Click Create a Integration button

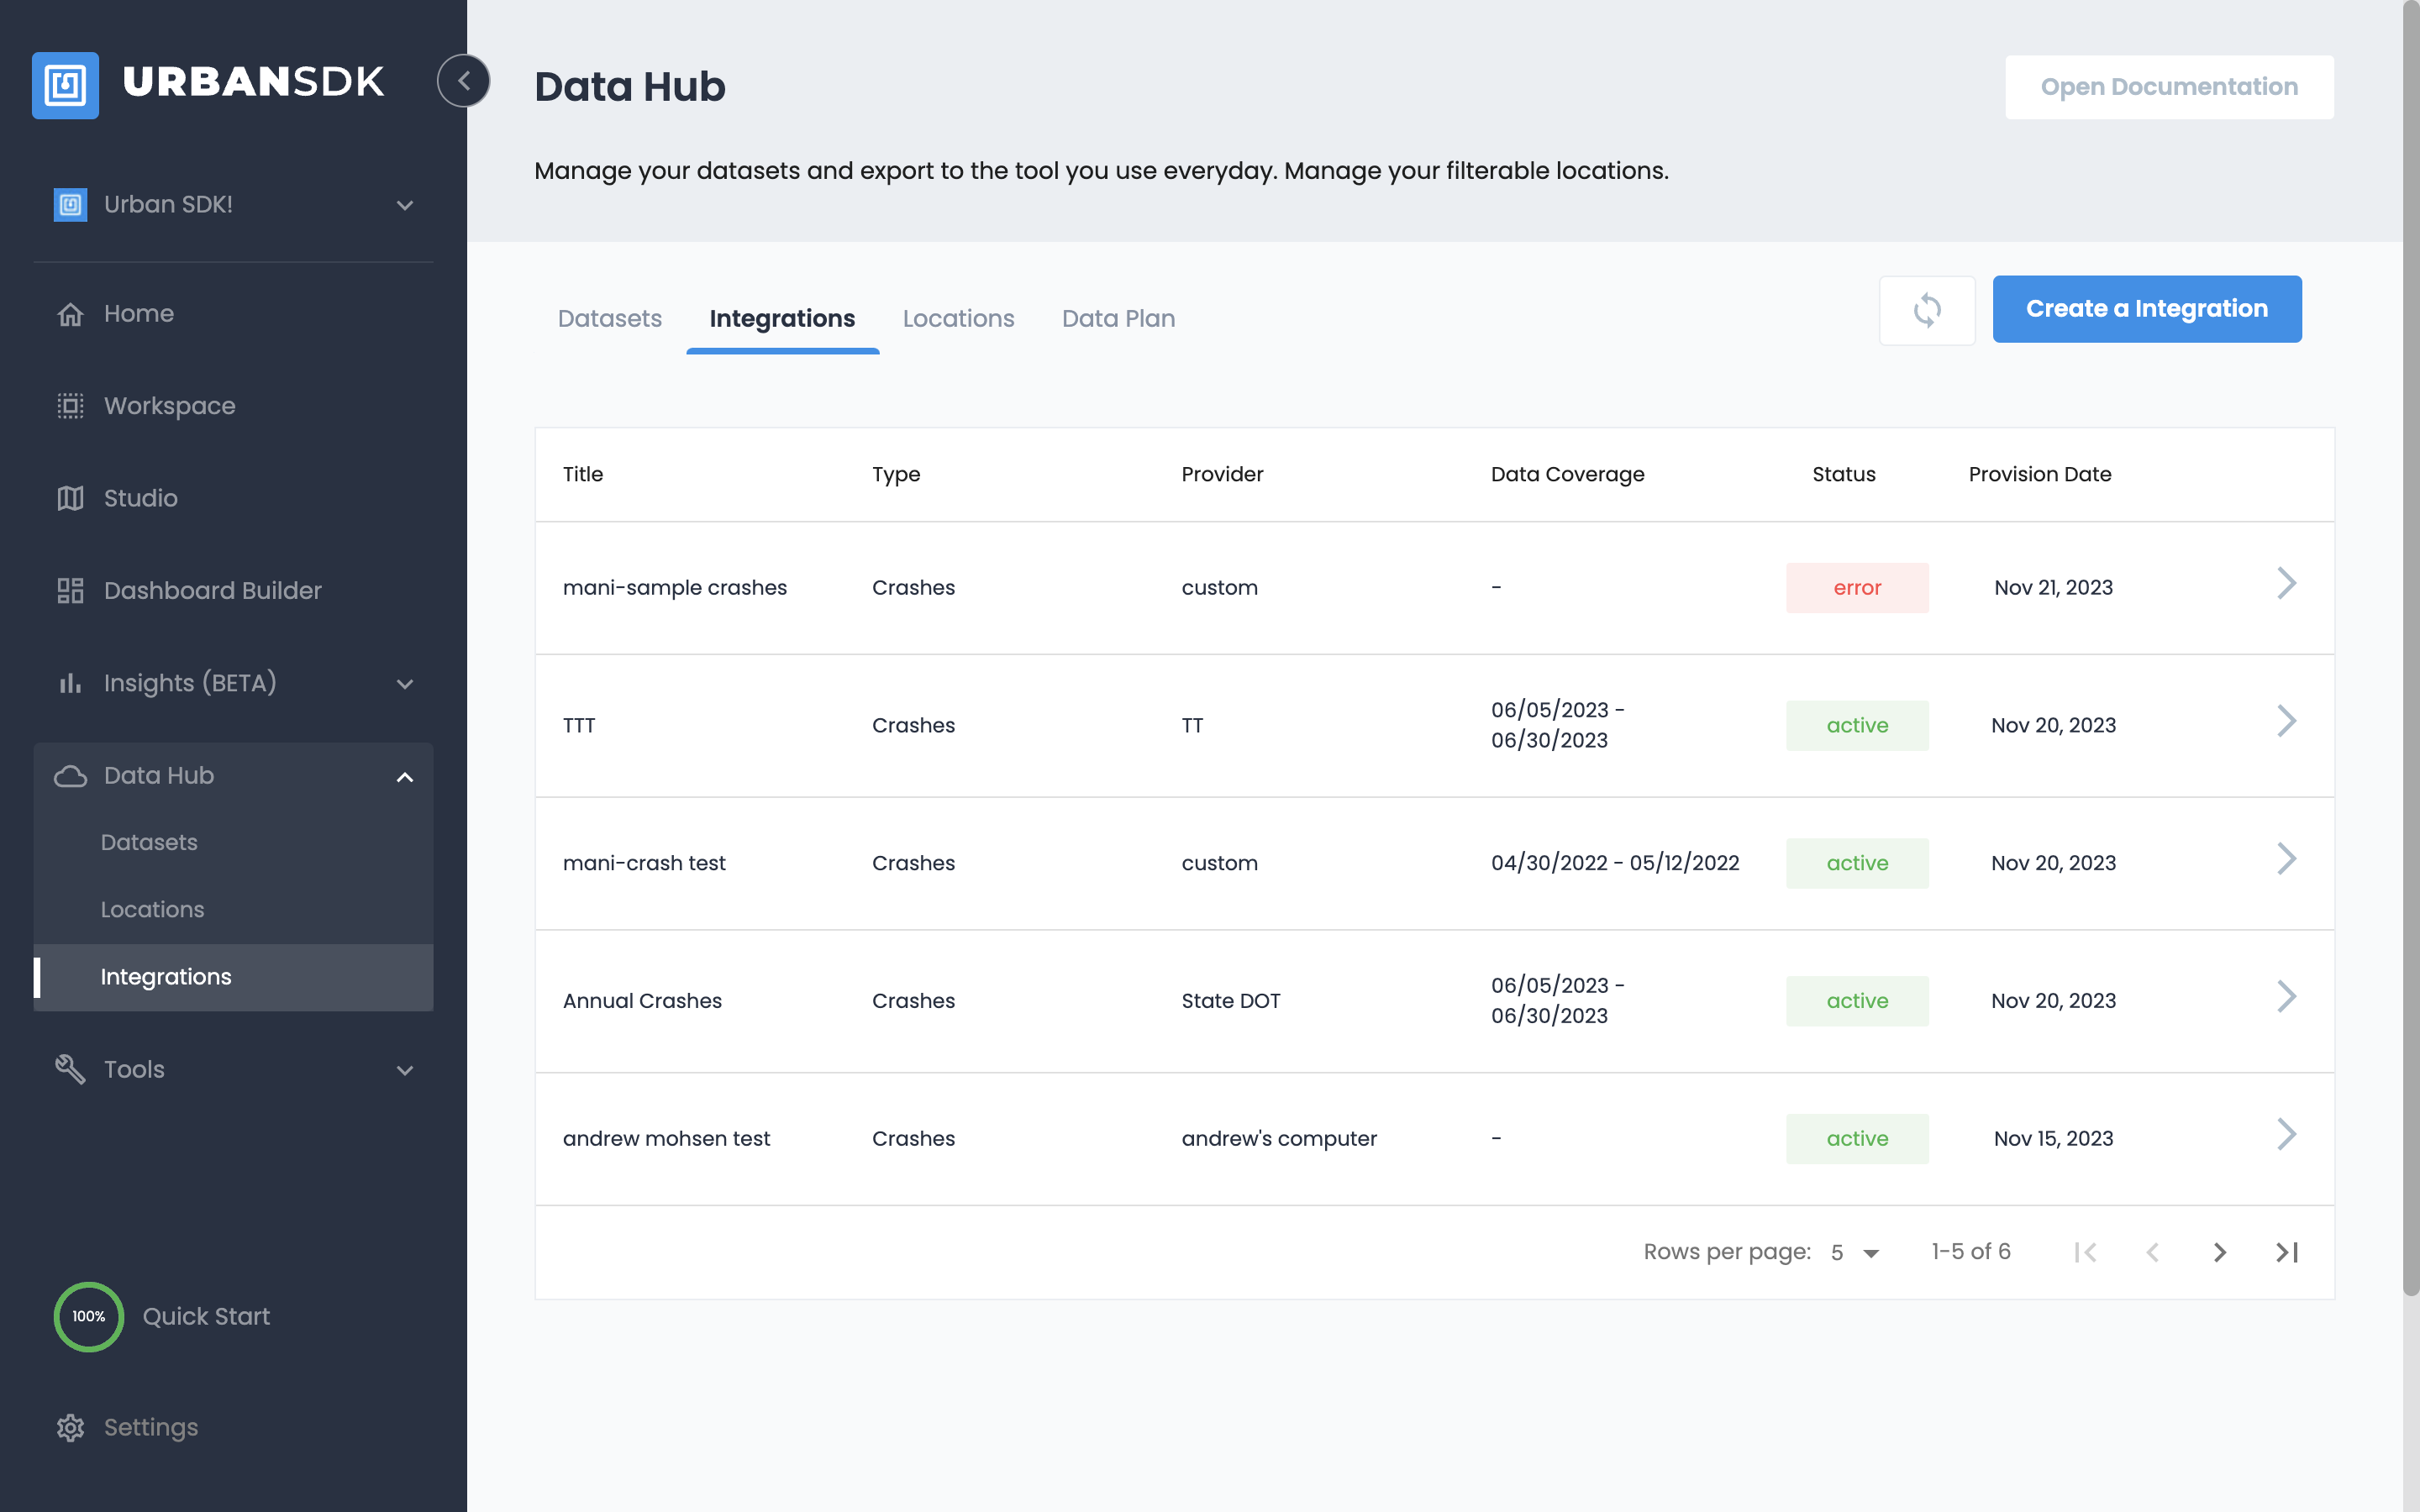pos(2146,309)
